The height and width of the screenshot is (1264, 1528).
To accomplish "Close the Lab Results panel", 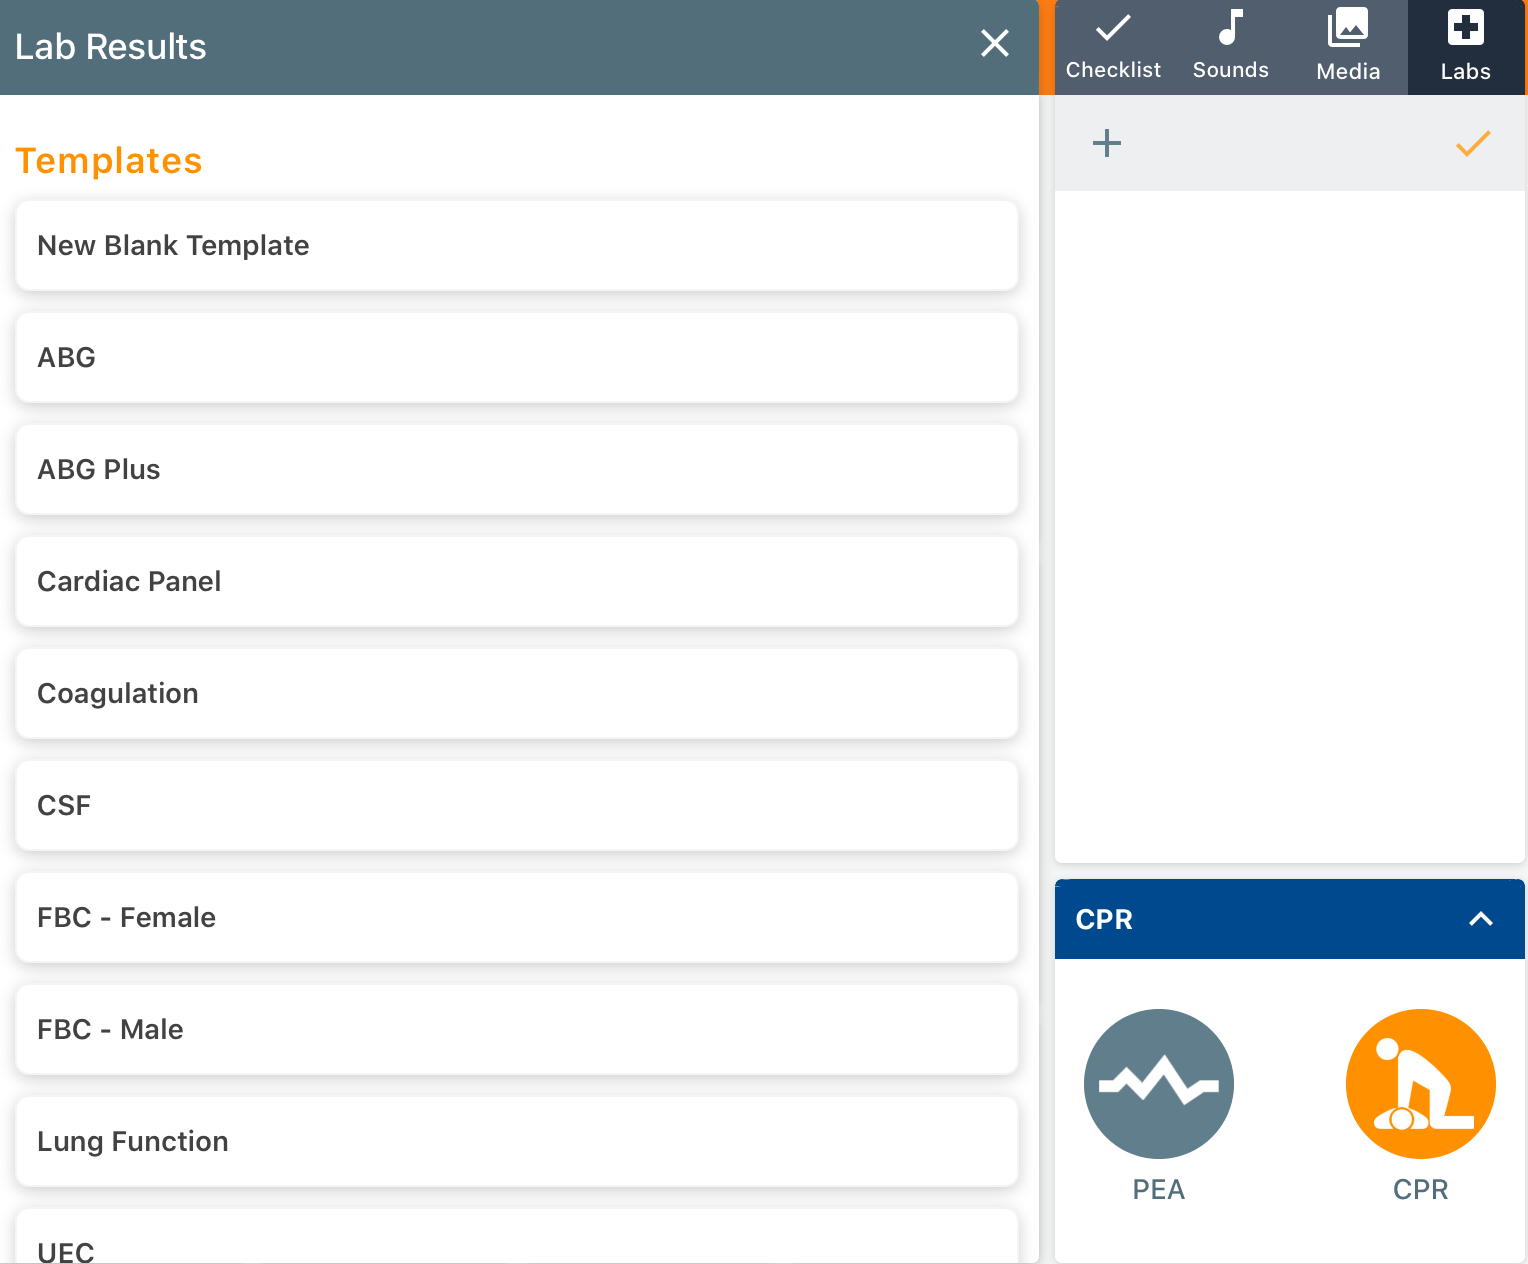I will [995, 44].
